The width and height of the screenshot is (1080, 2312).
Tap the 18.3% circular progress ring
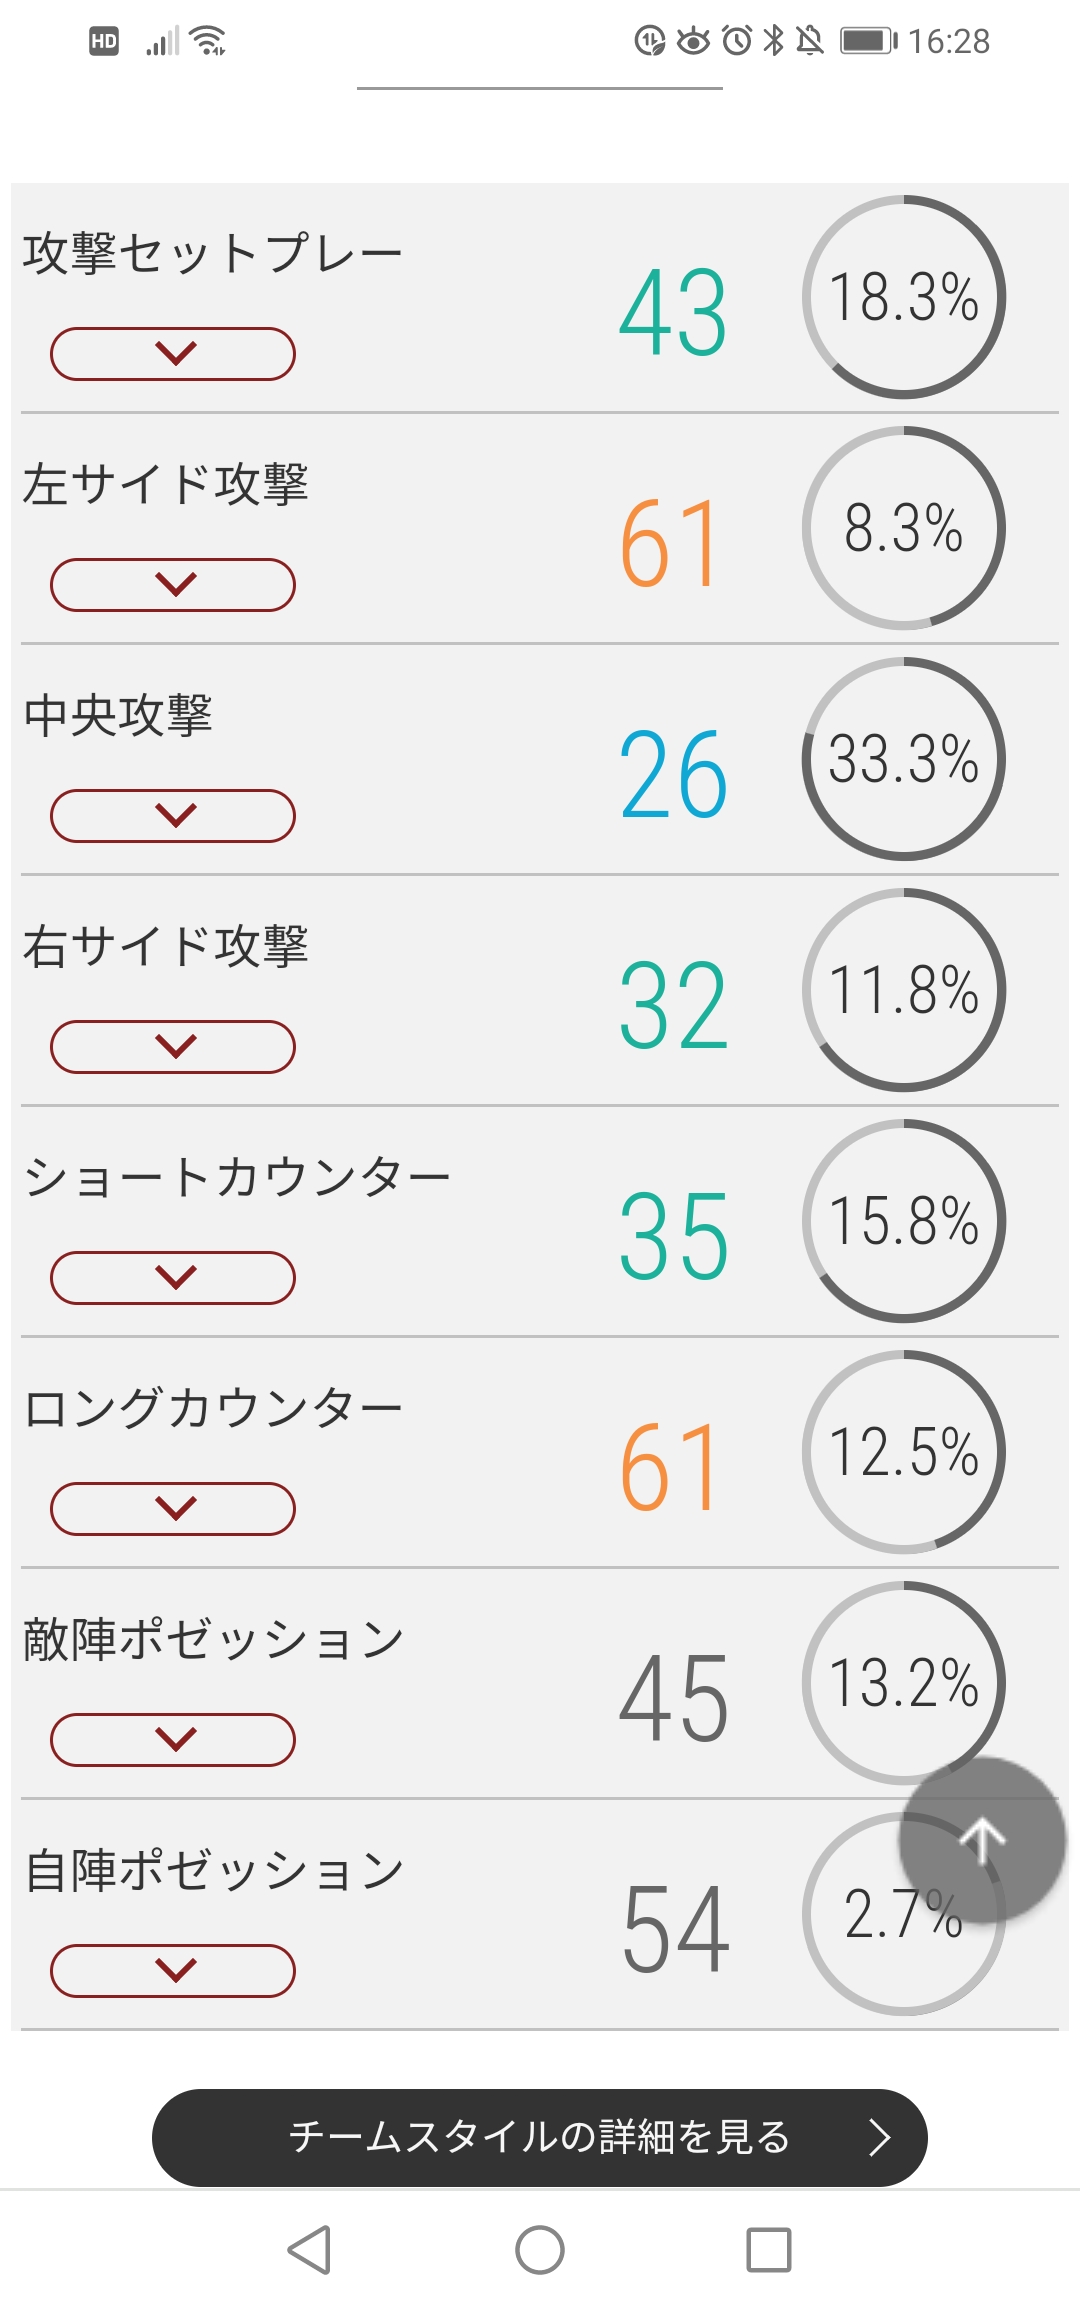pos(904,297)
